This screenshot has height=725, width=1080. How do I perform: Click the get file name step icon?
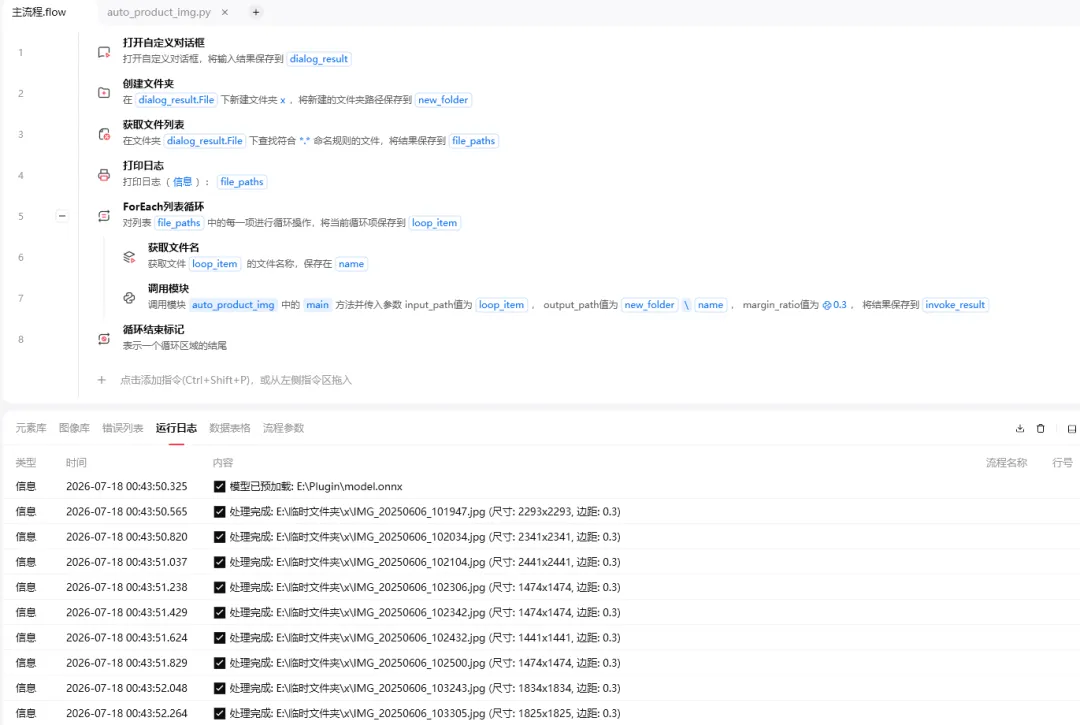pos(129,257)
